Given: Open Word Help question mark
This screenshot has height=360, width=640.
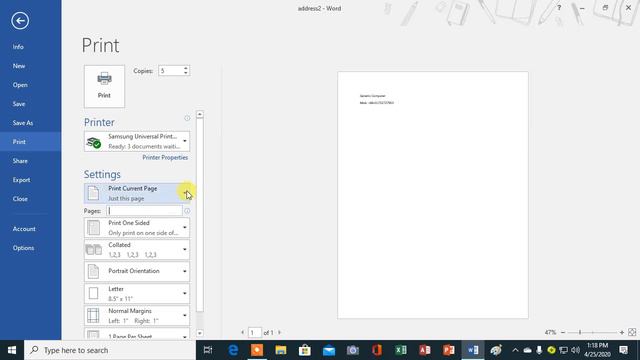Looking at the screenshot, I should (559, 8).
